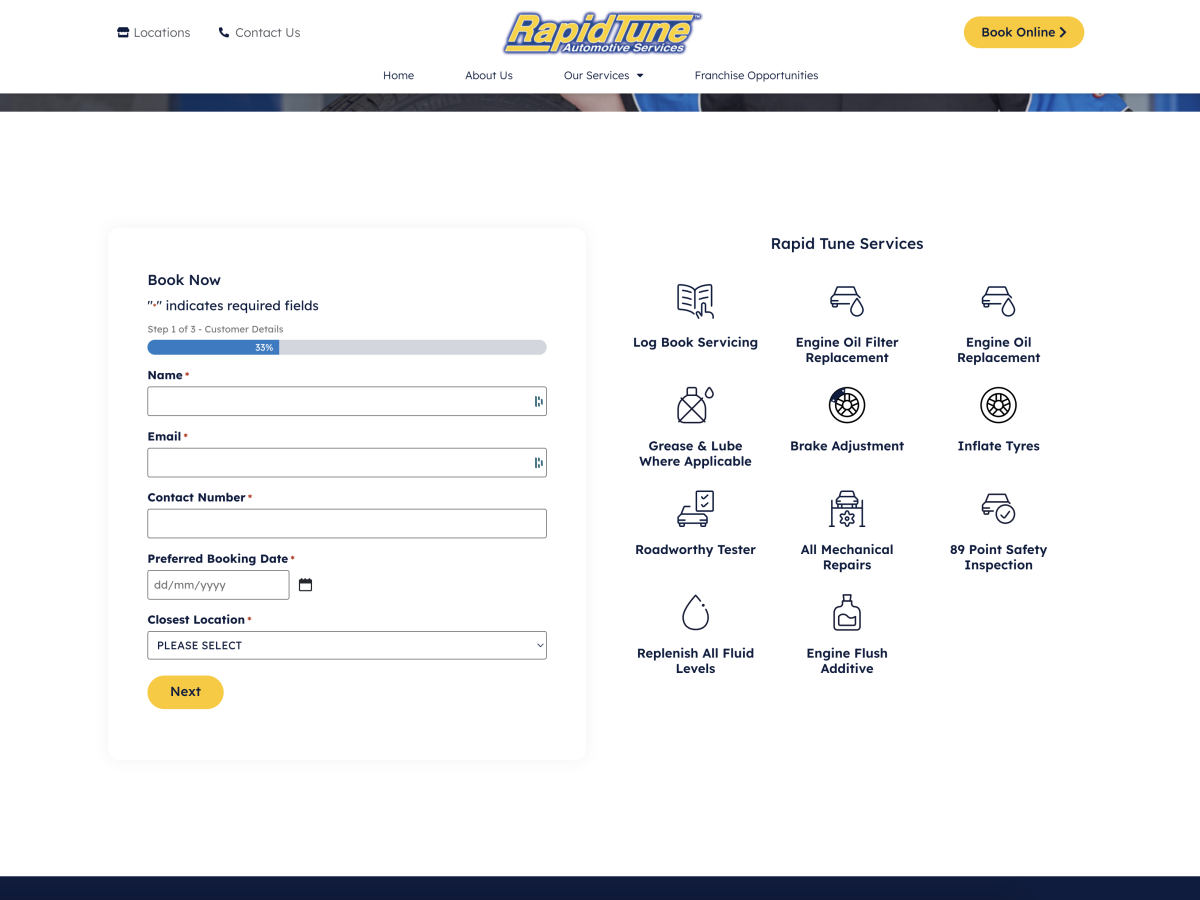This screenshot has height=900, width=1200.
Task: Click the Engine Flush Additive label
Action: [847, 661]
